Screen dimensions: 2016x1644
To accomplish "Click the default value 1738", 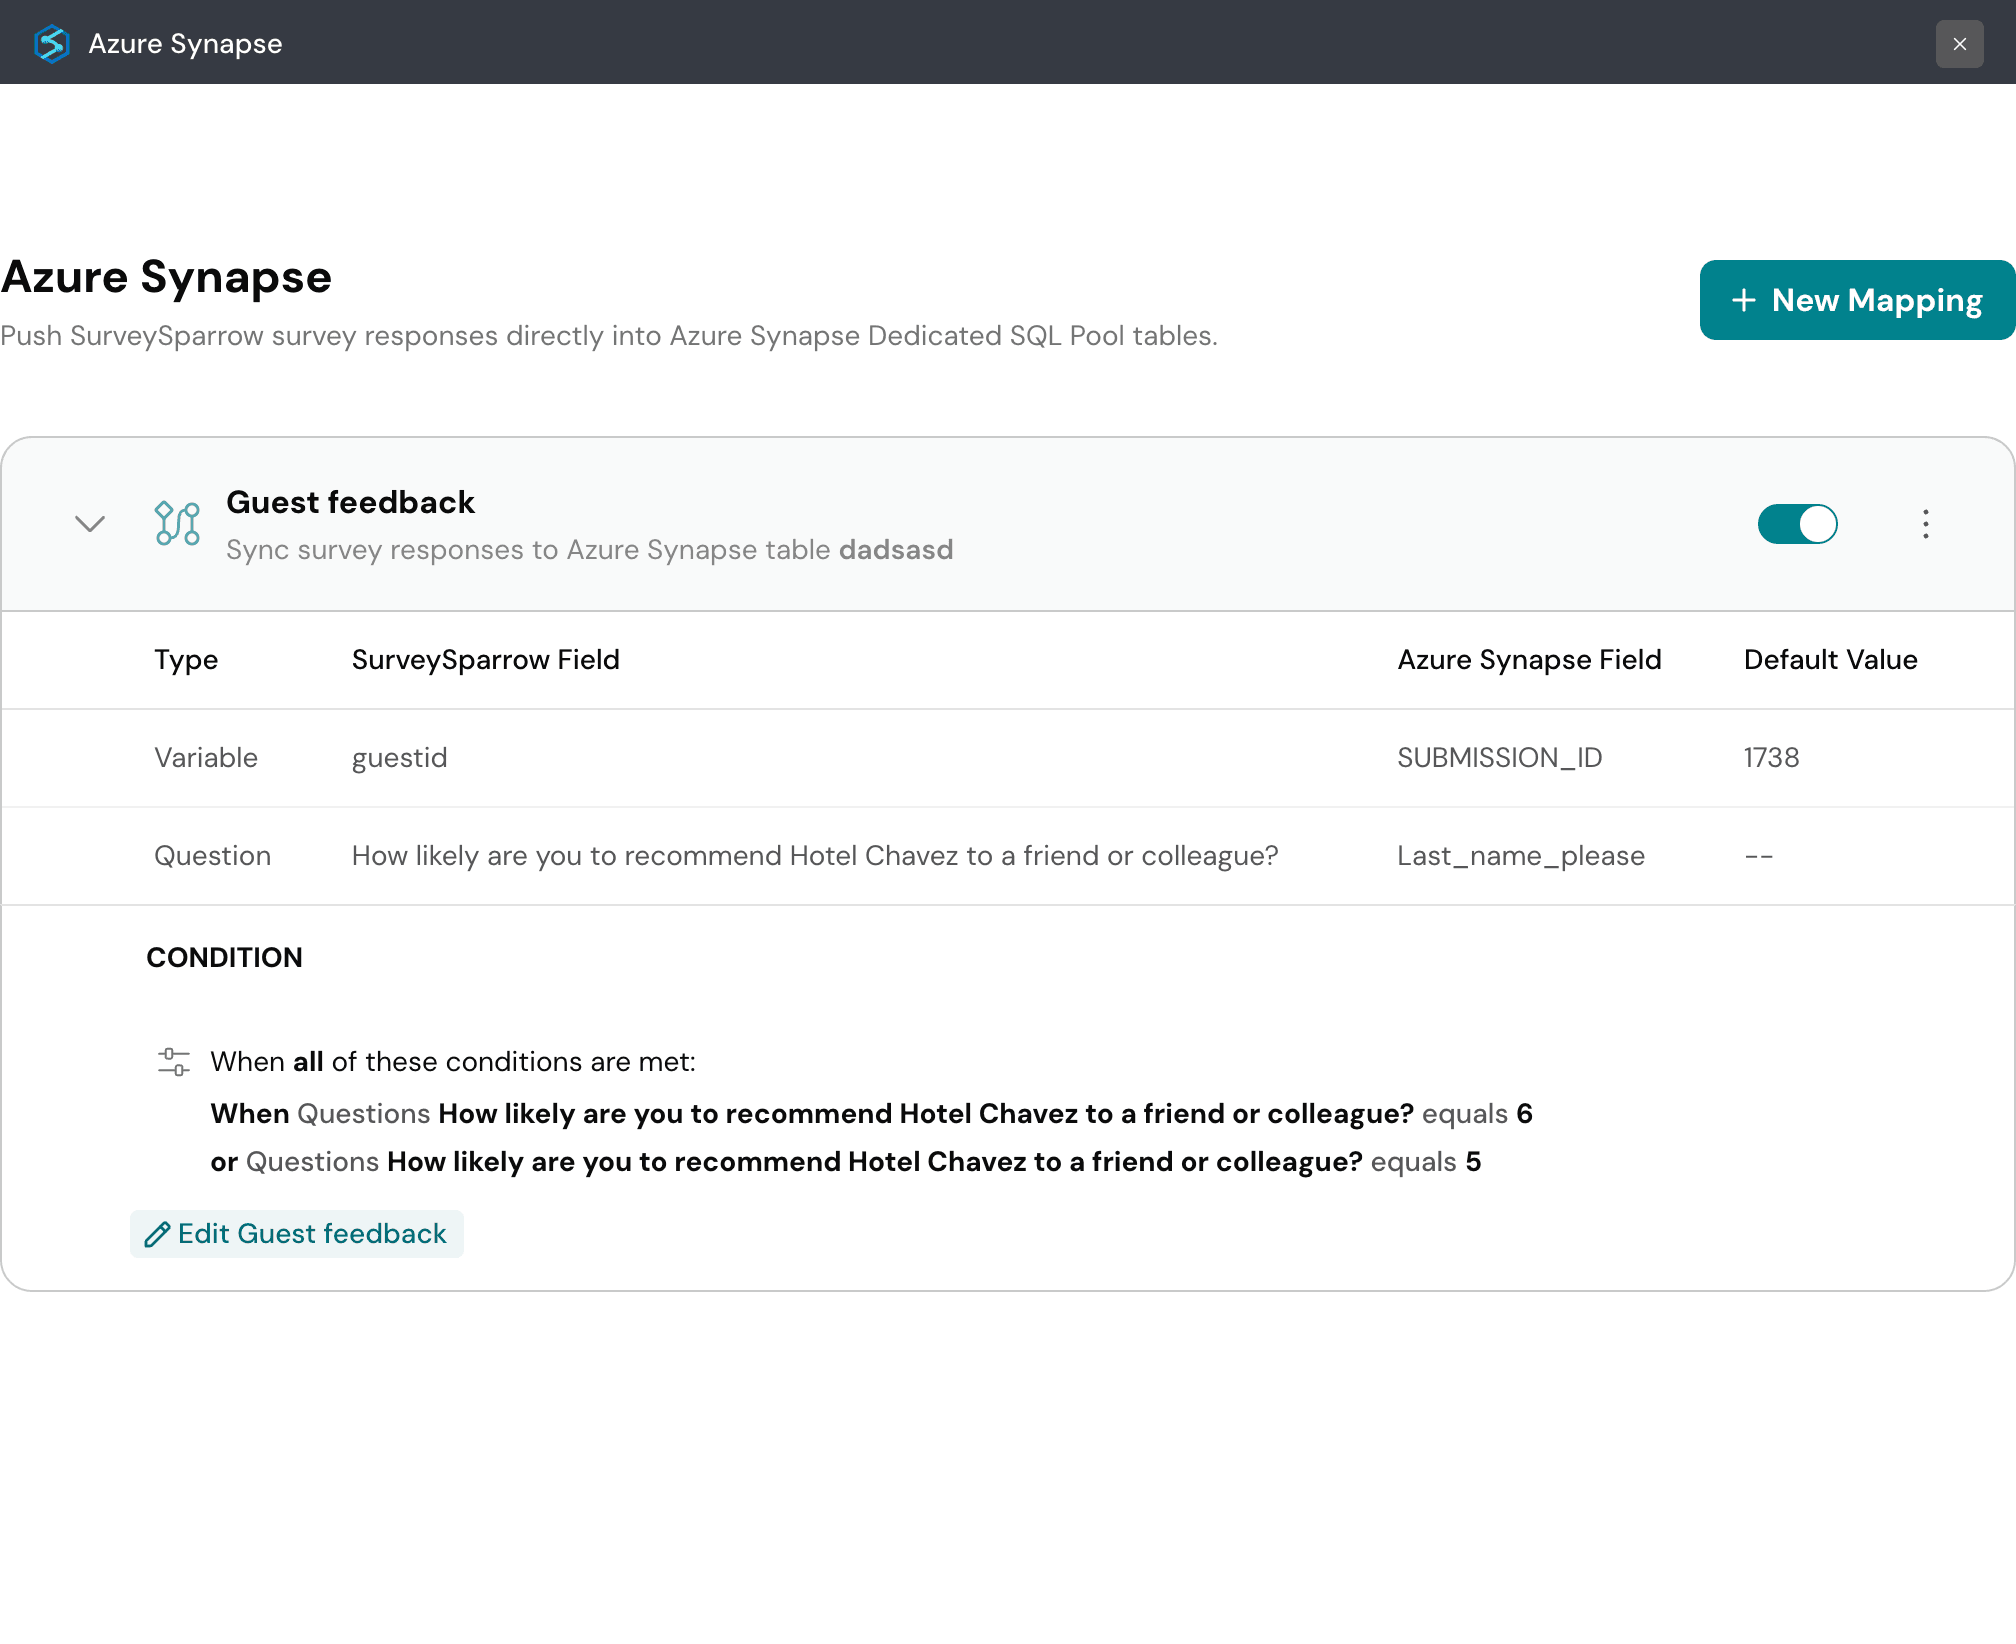I will point(1770,757).
